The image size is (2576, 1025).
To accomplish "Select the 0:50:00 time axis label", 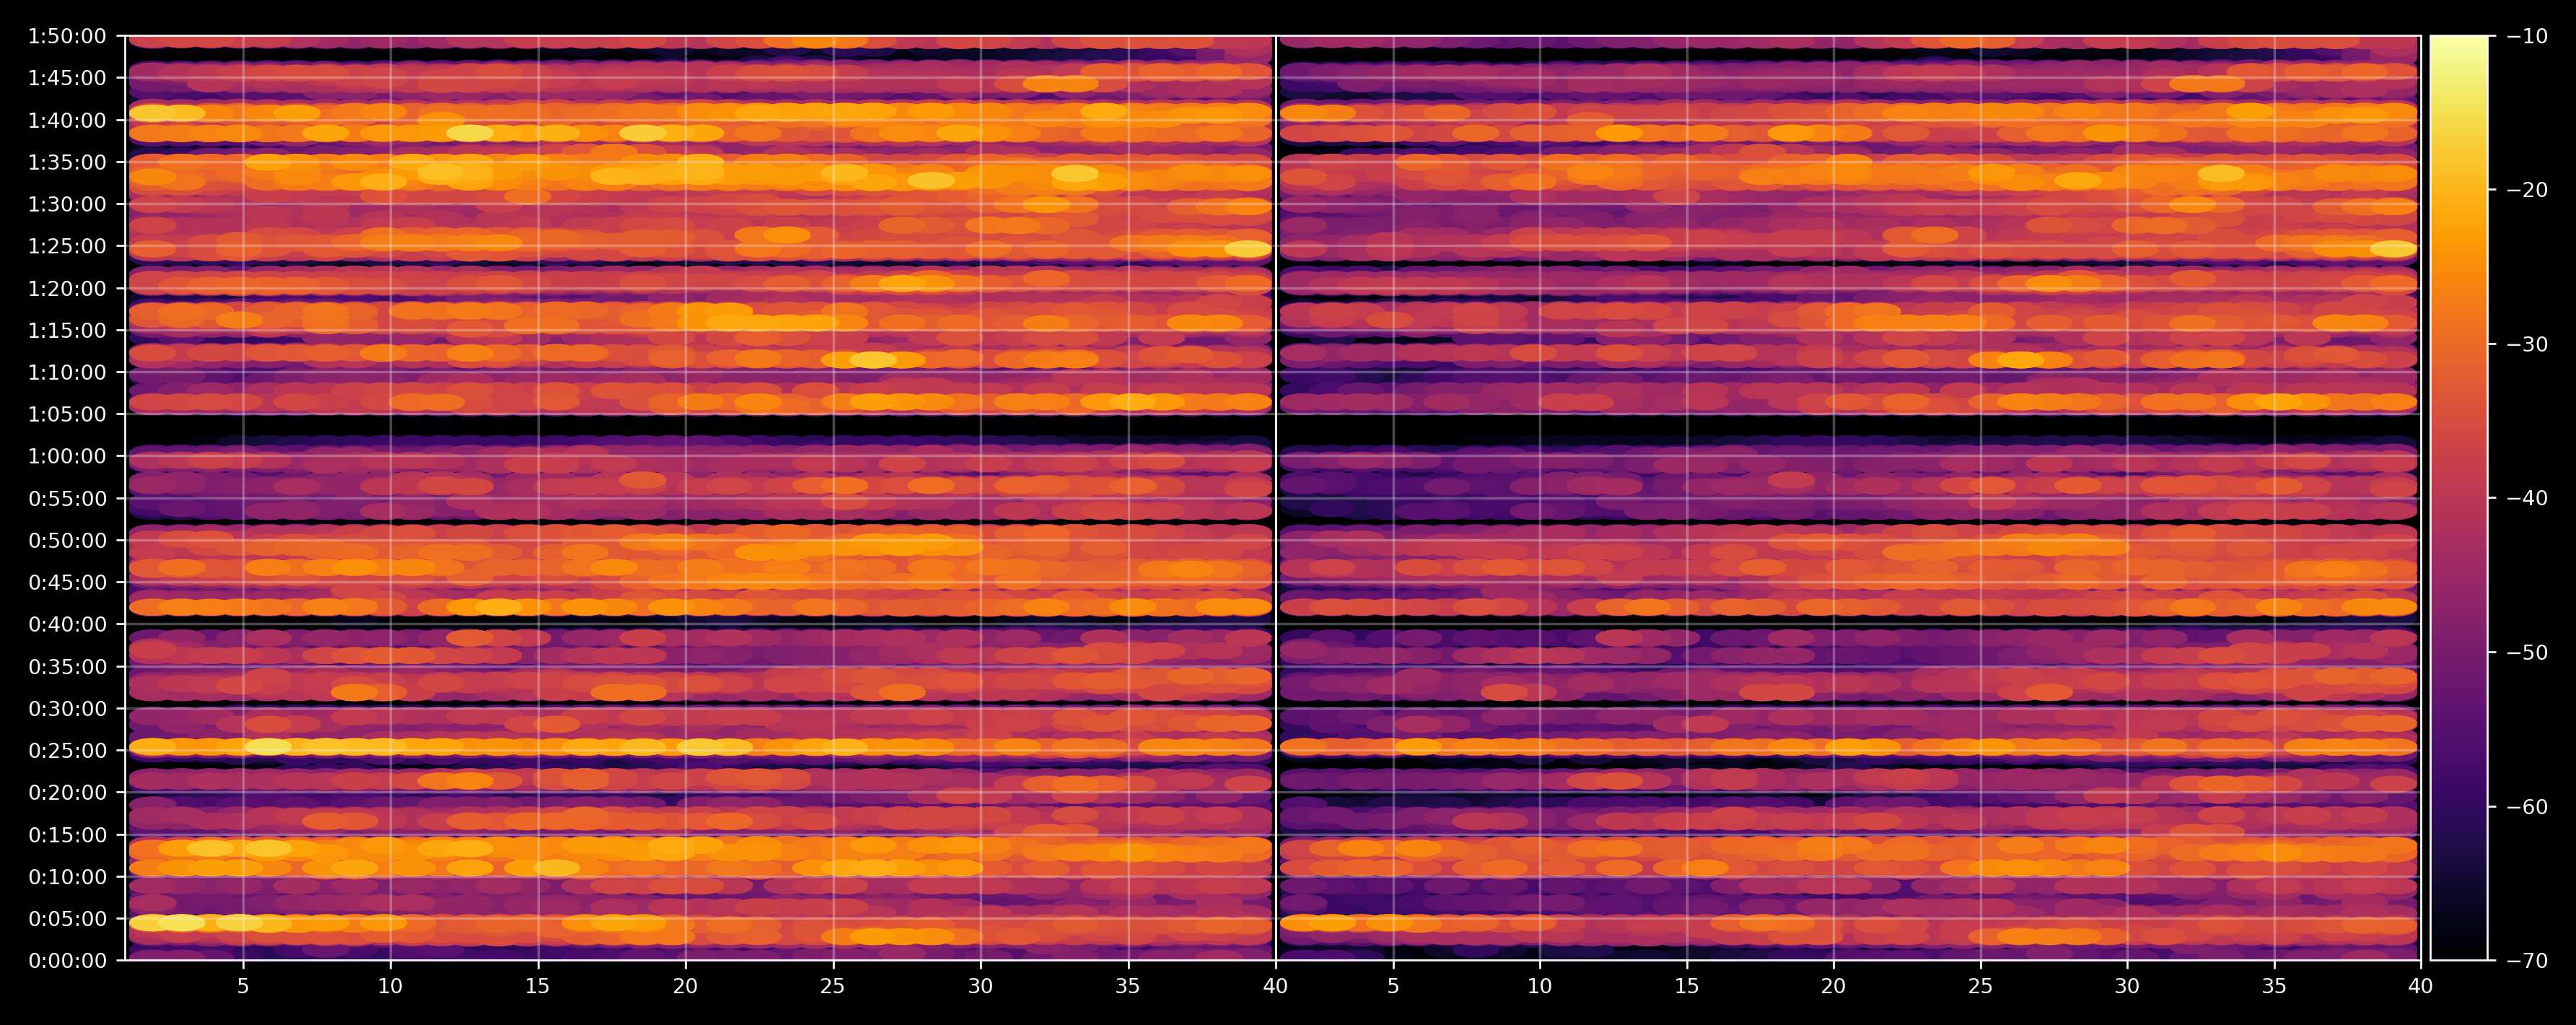I will (x=66, y=541).
